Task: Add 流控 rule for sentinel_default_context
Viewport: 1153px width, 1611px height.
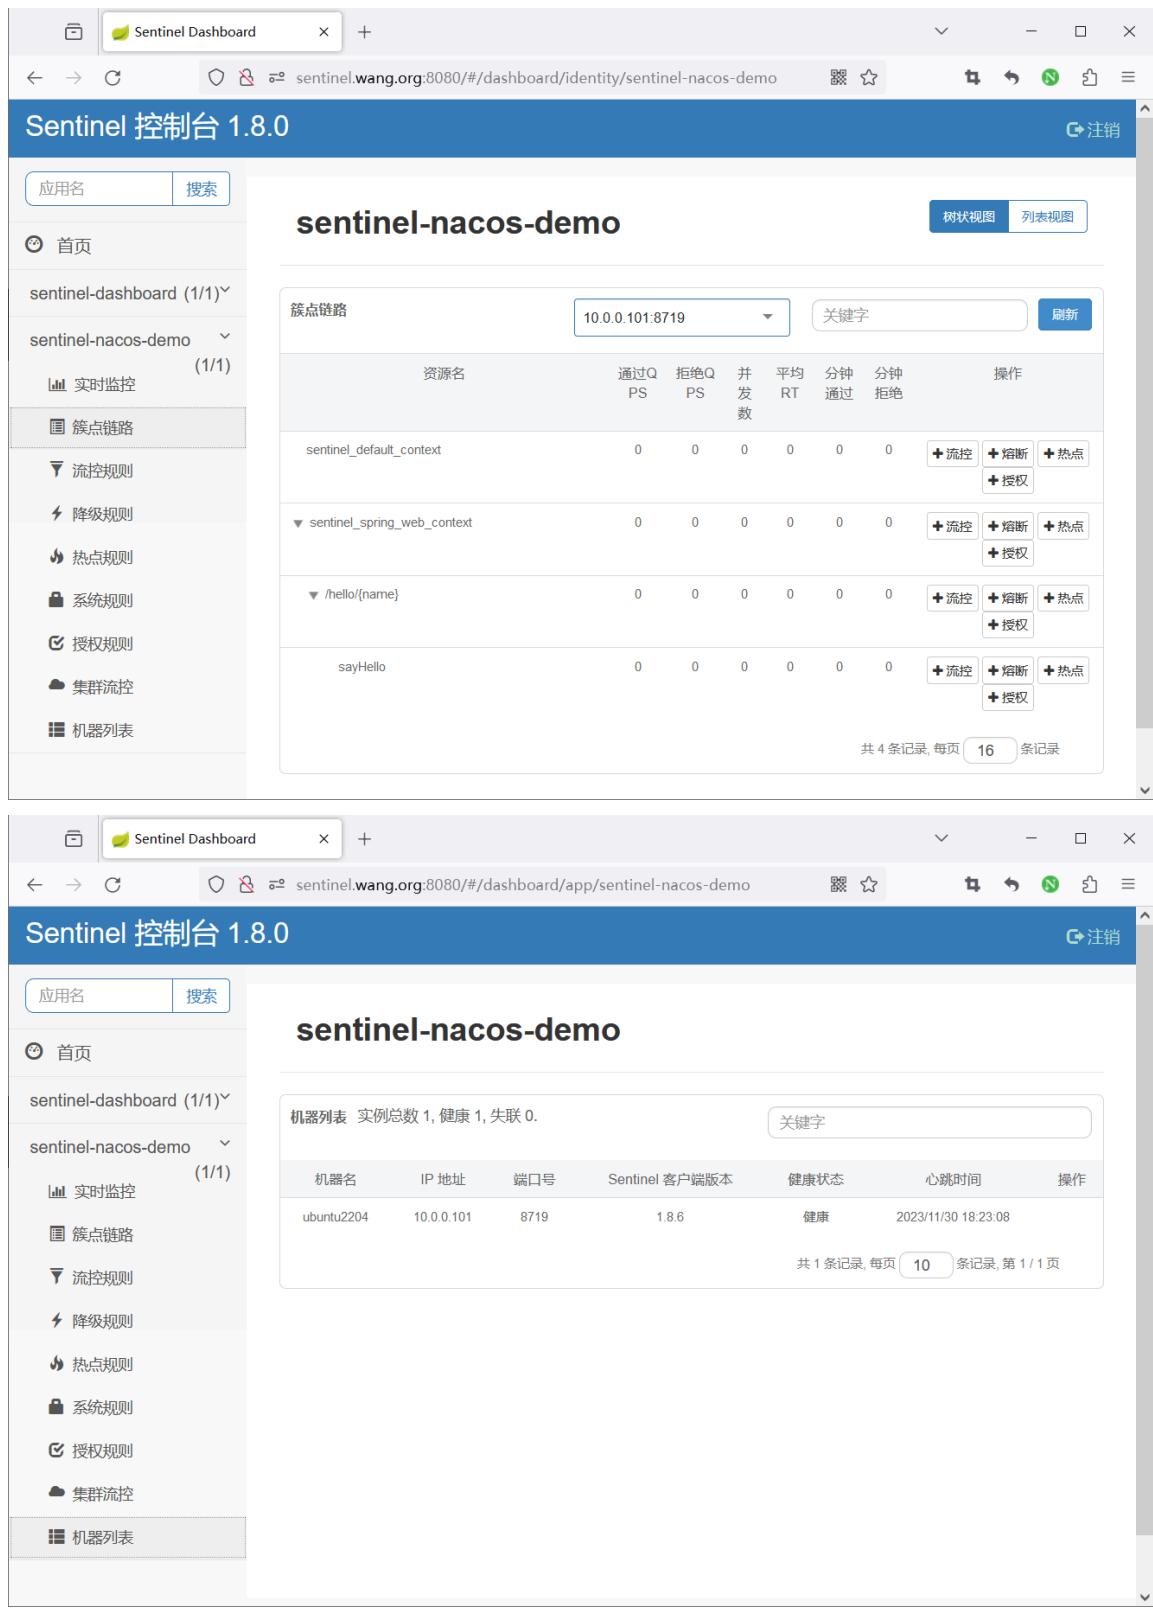Action: [952, 454]
